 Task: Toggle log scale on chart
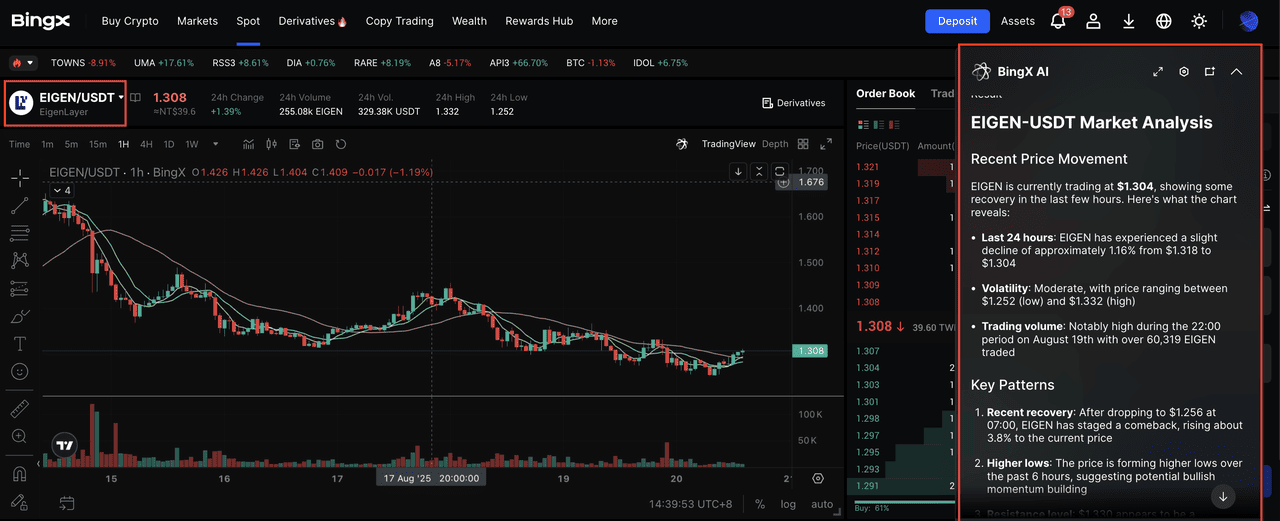(789, 504)
